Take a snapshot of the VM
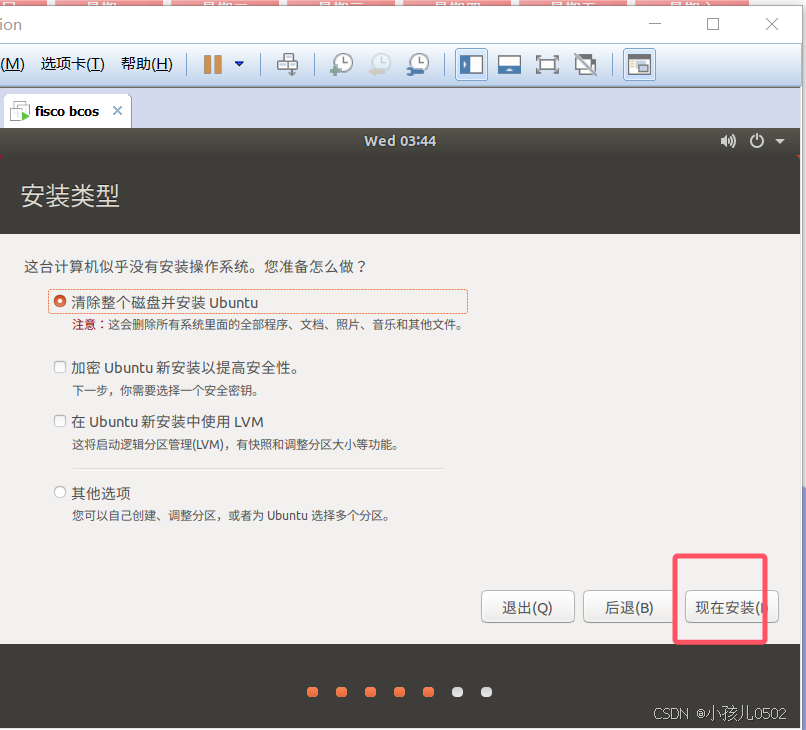Viewport: 806px width, 730px height. (341, 64)
